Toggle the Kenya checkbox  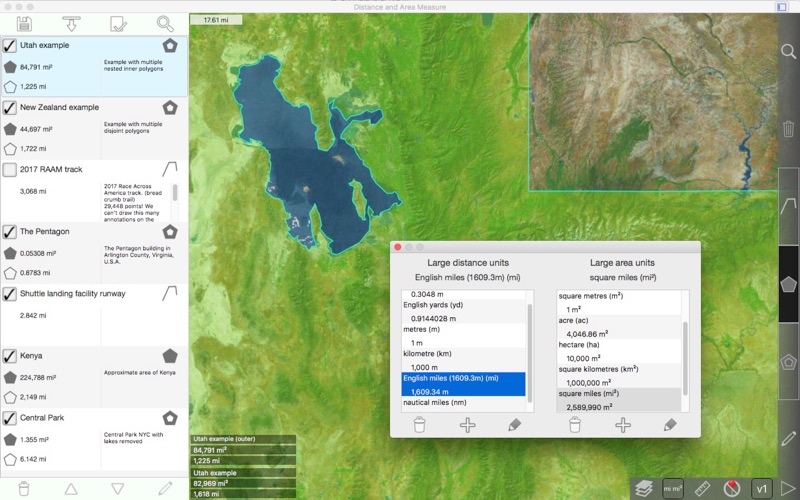point(10,356)
